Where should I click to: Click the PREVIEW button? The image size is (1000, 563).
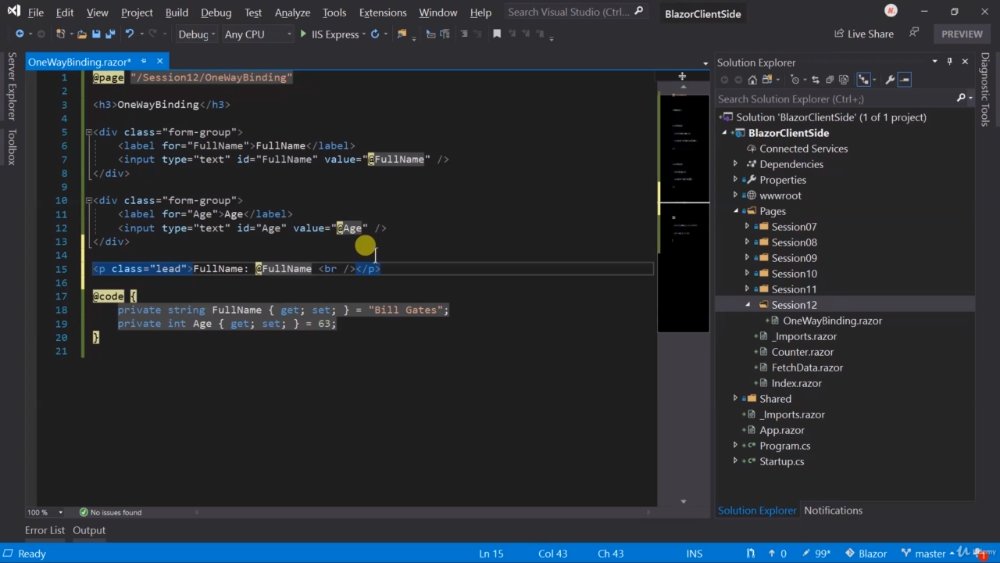click(962, 34)
